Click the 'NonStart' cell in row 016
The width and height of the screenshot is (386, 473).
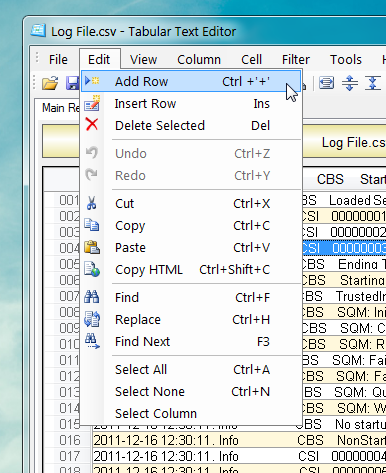click(361, 440)
